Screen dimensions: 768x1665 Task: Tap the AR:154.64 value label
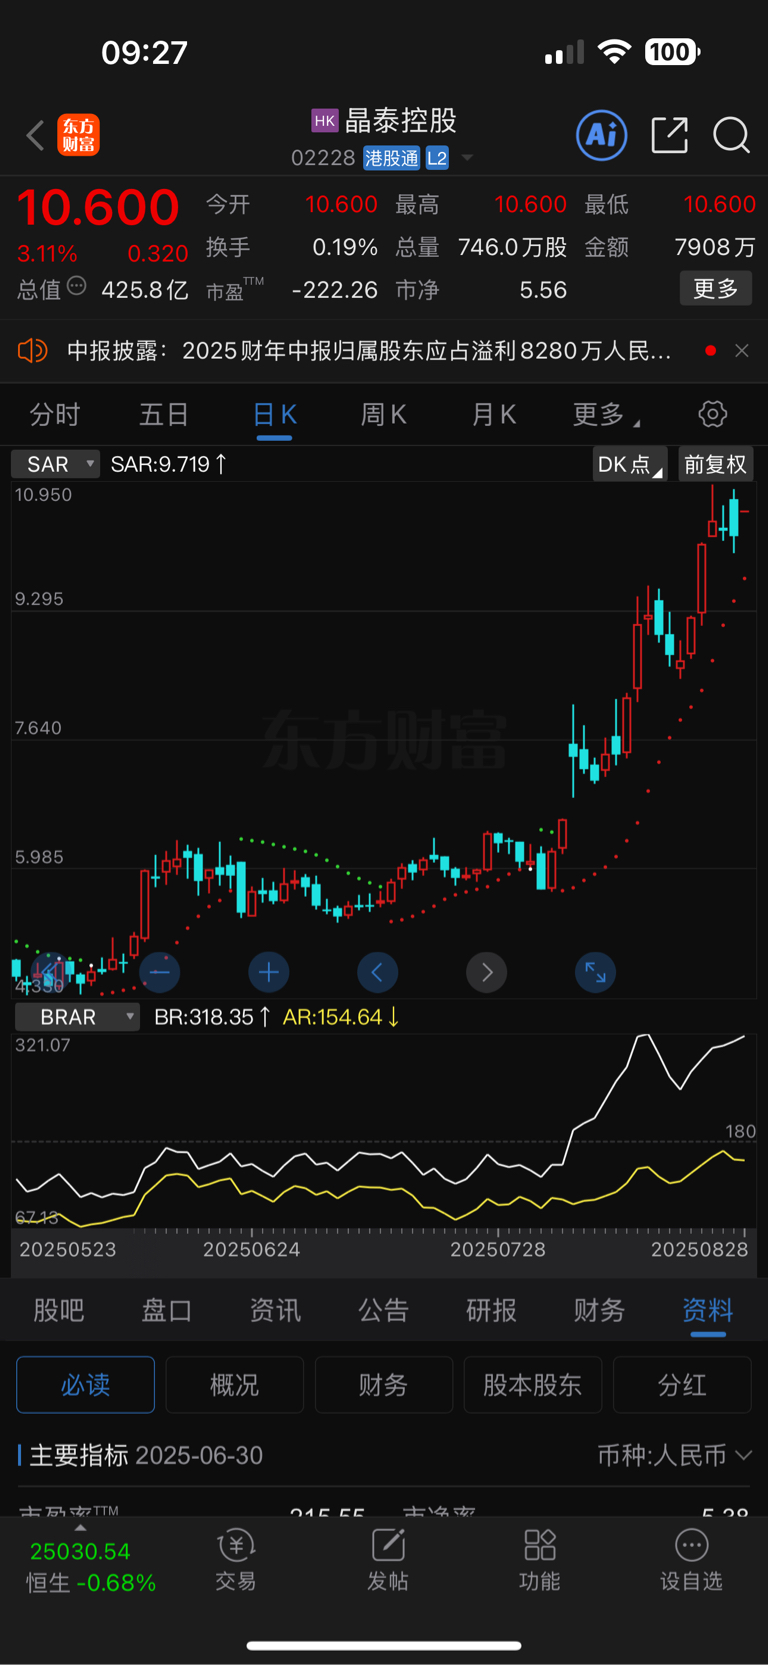(x=341, y=1017)
